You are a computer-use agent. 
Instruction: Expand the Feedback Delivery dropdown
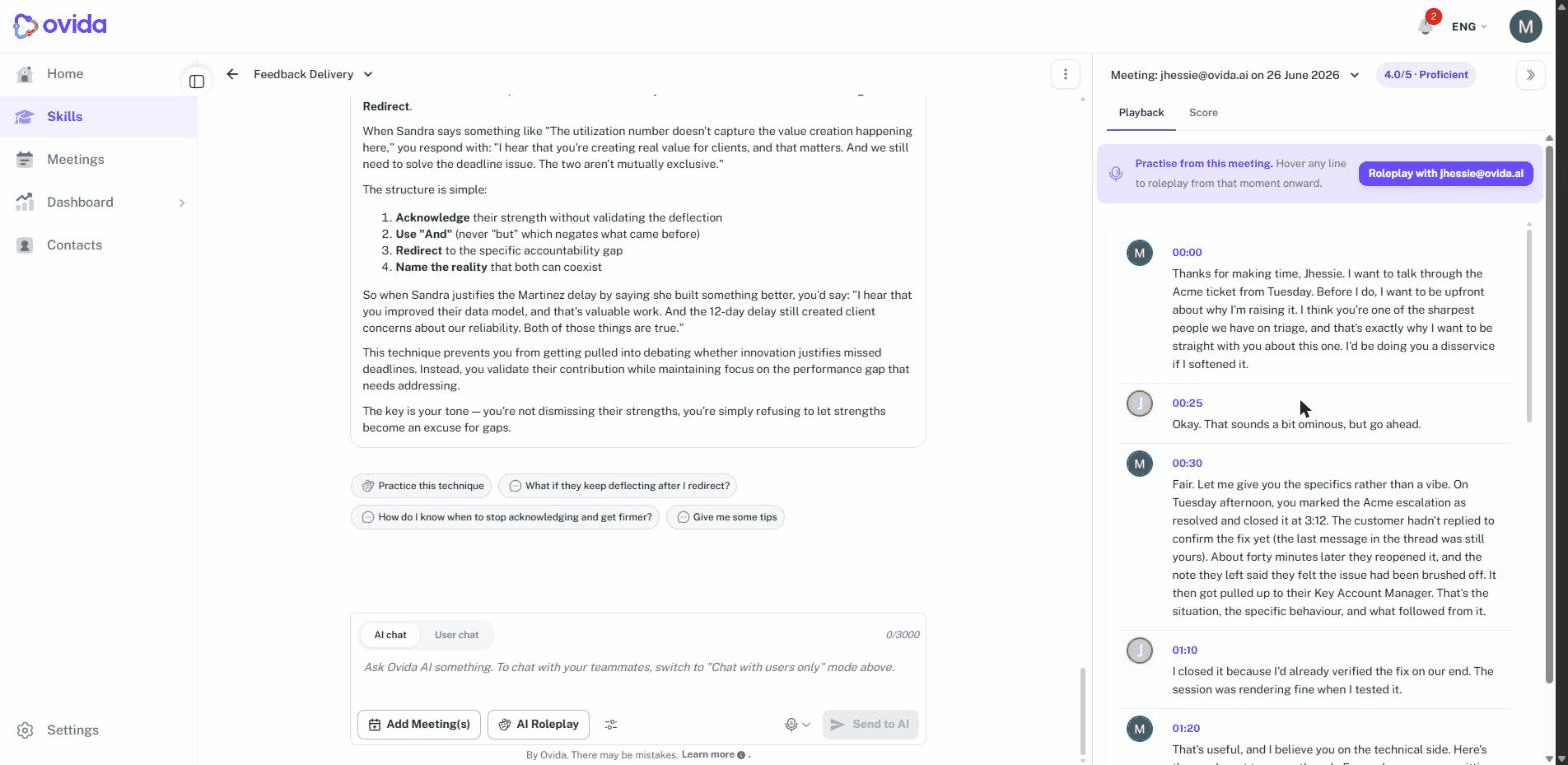(x=368, y=74)
